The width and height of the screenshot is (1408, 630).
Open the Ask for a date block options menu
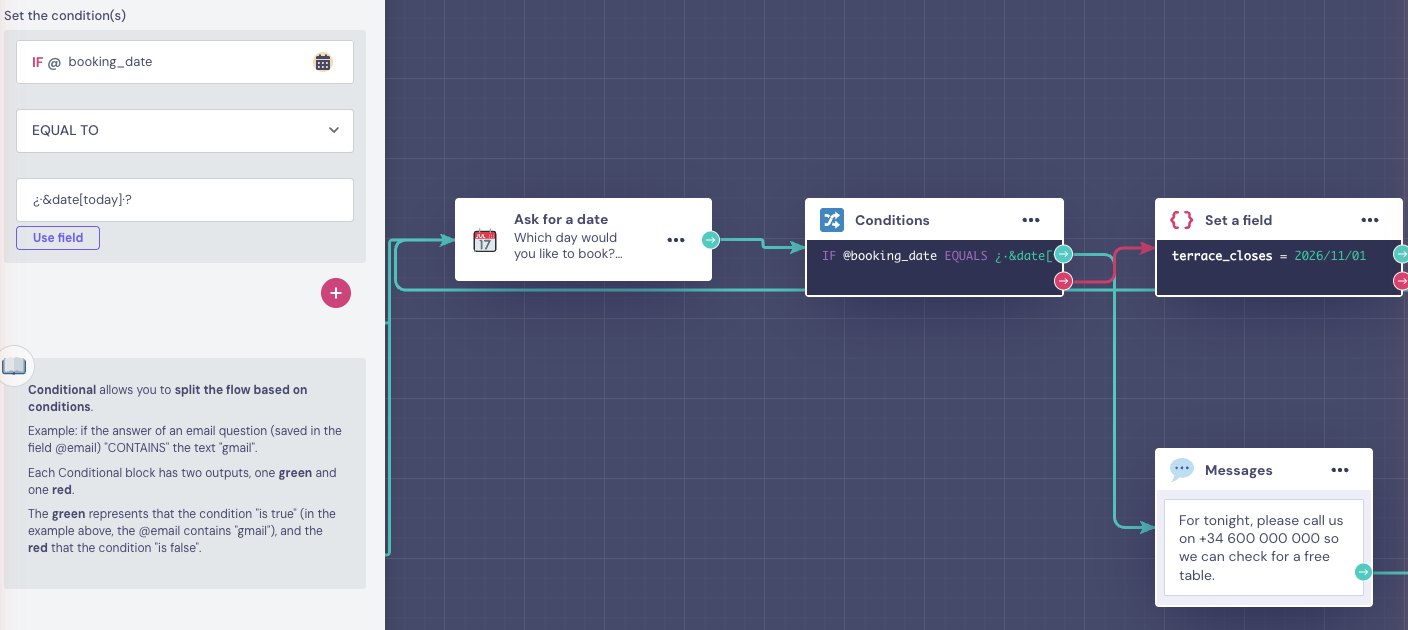676,240
